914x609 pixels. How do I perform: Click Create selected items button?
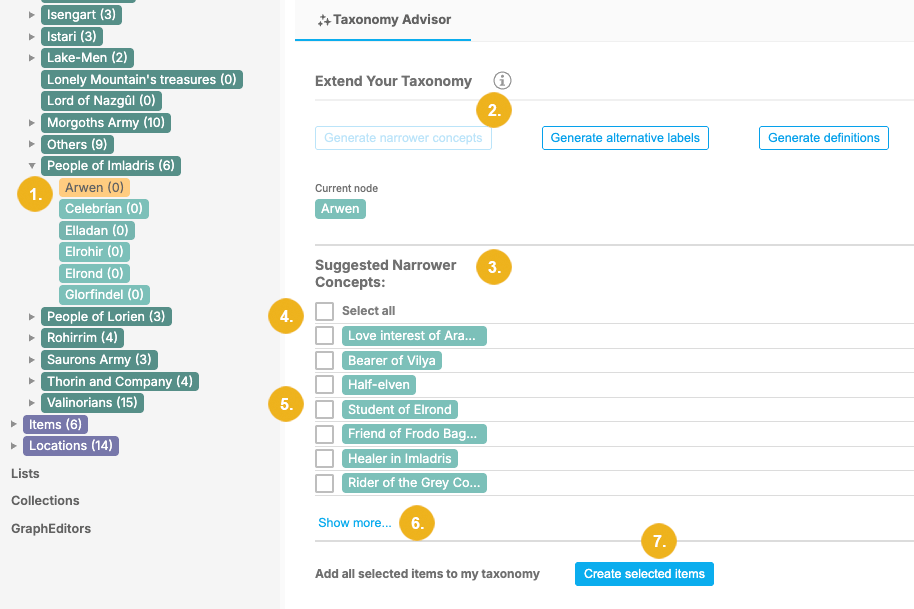644,574
